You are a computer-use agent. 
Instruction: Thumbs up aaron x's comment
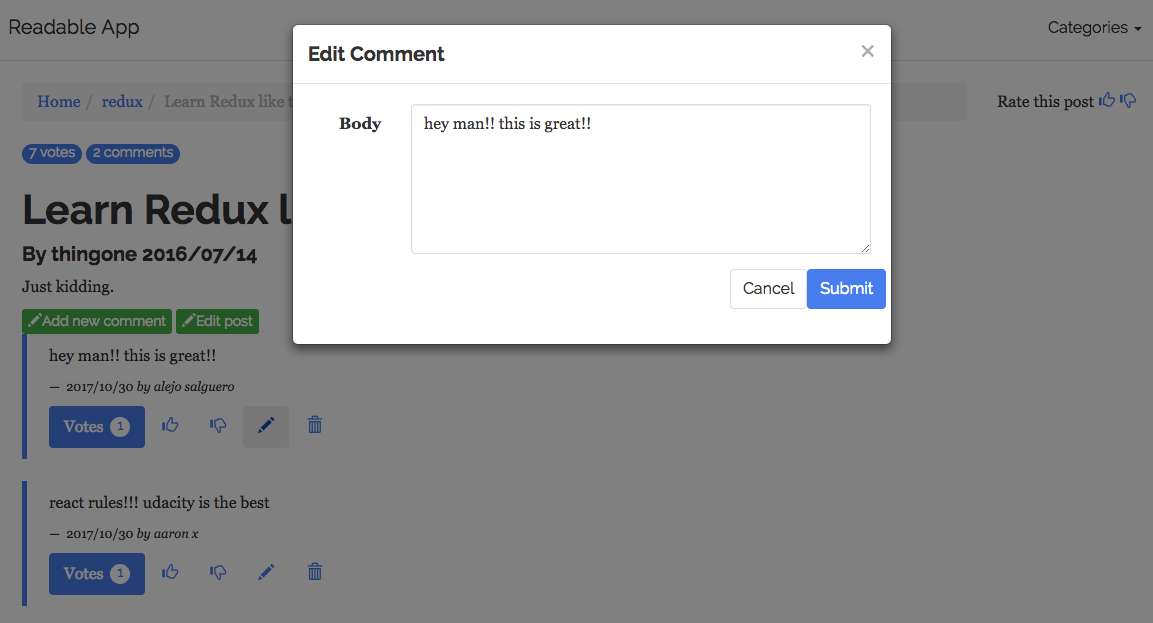170,572
